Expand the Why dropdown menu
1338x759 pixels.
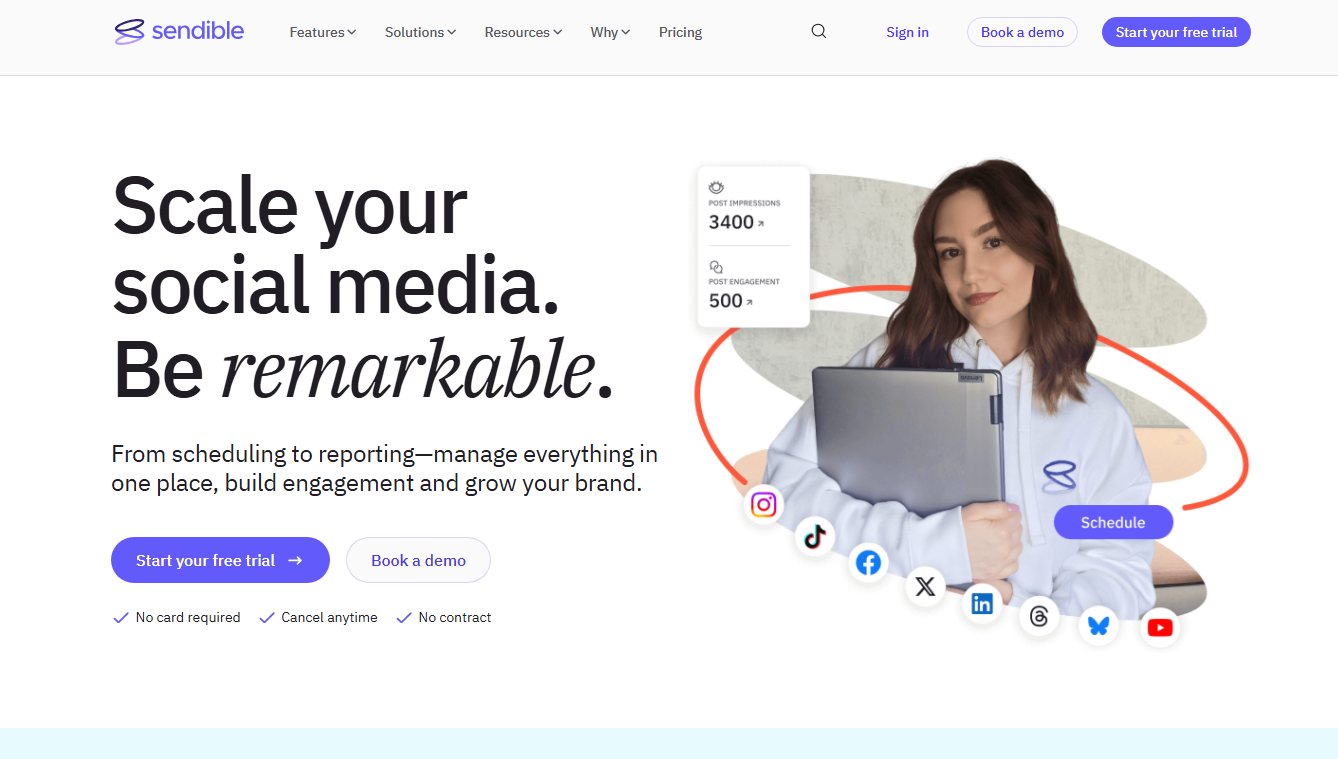pos(610,32)
